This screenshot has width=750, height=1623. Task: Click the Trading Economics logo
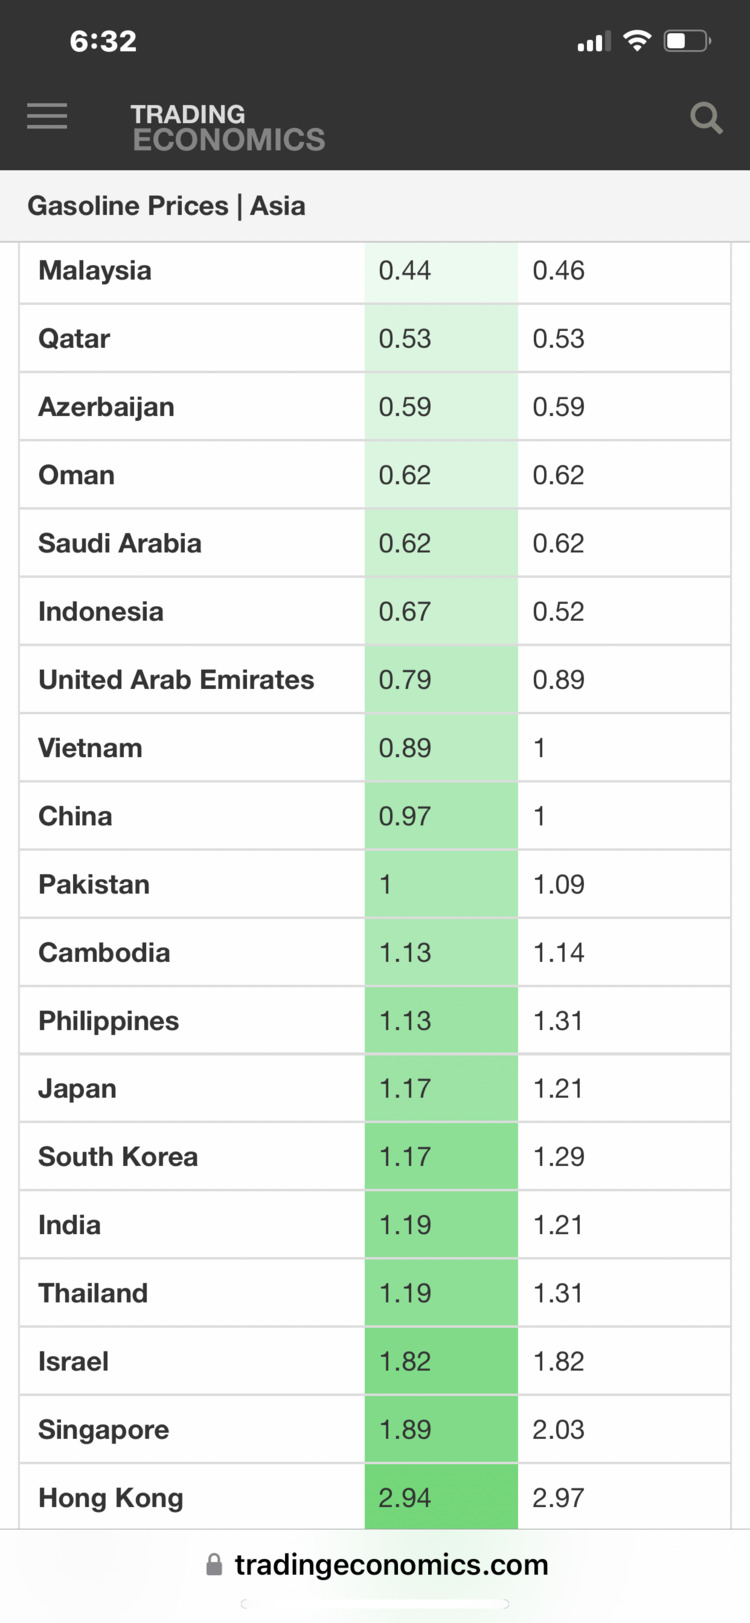[228, 127]
